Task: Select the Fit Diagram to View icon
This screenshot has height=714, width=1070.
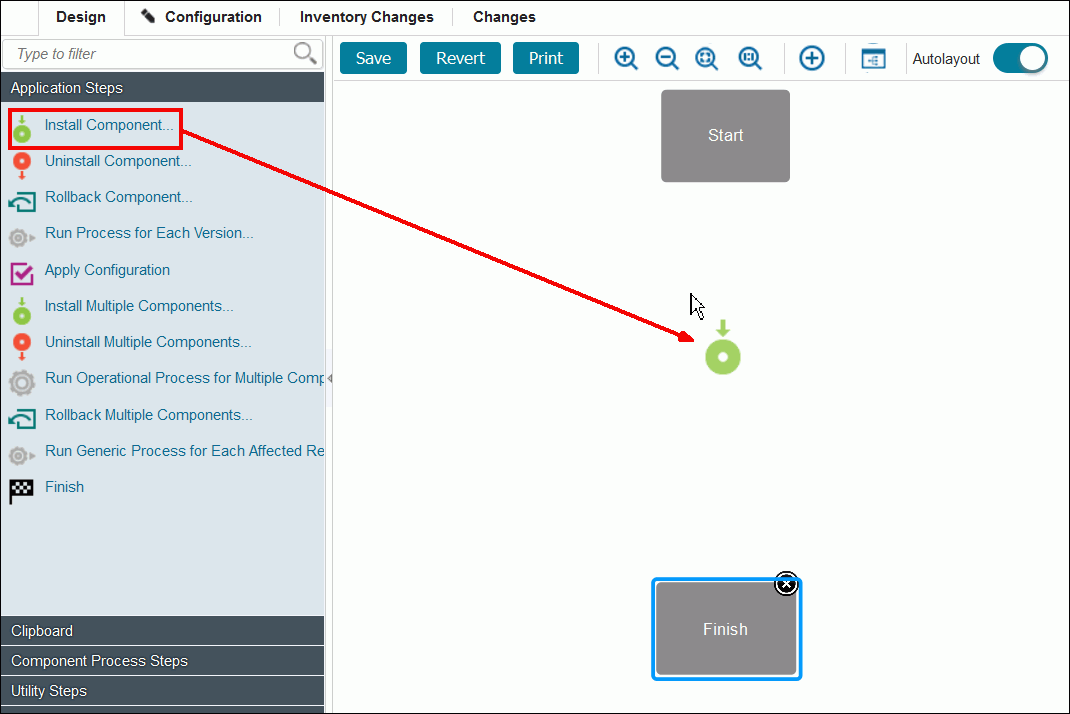Action: (707, 58)
